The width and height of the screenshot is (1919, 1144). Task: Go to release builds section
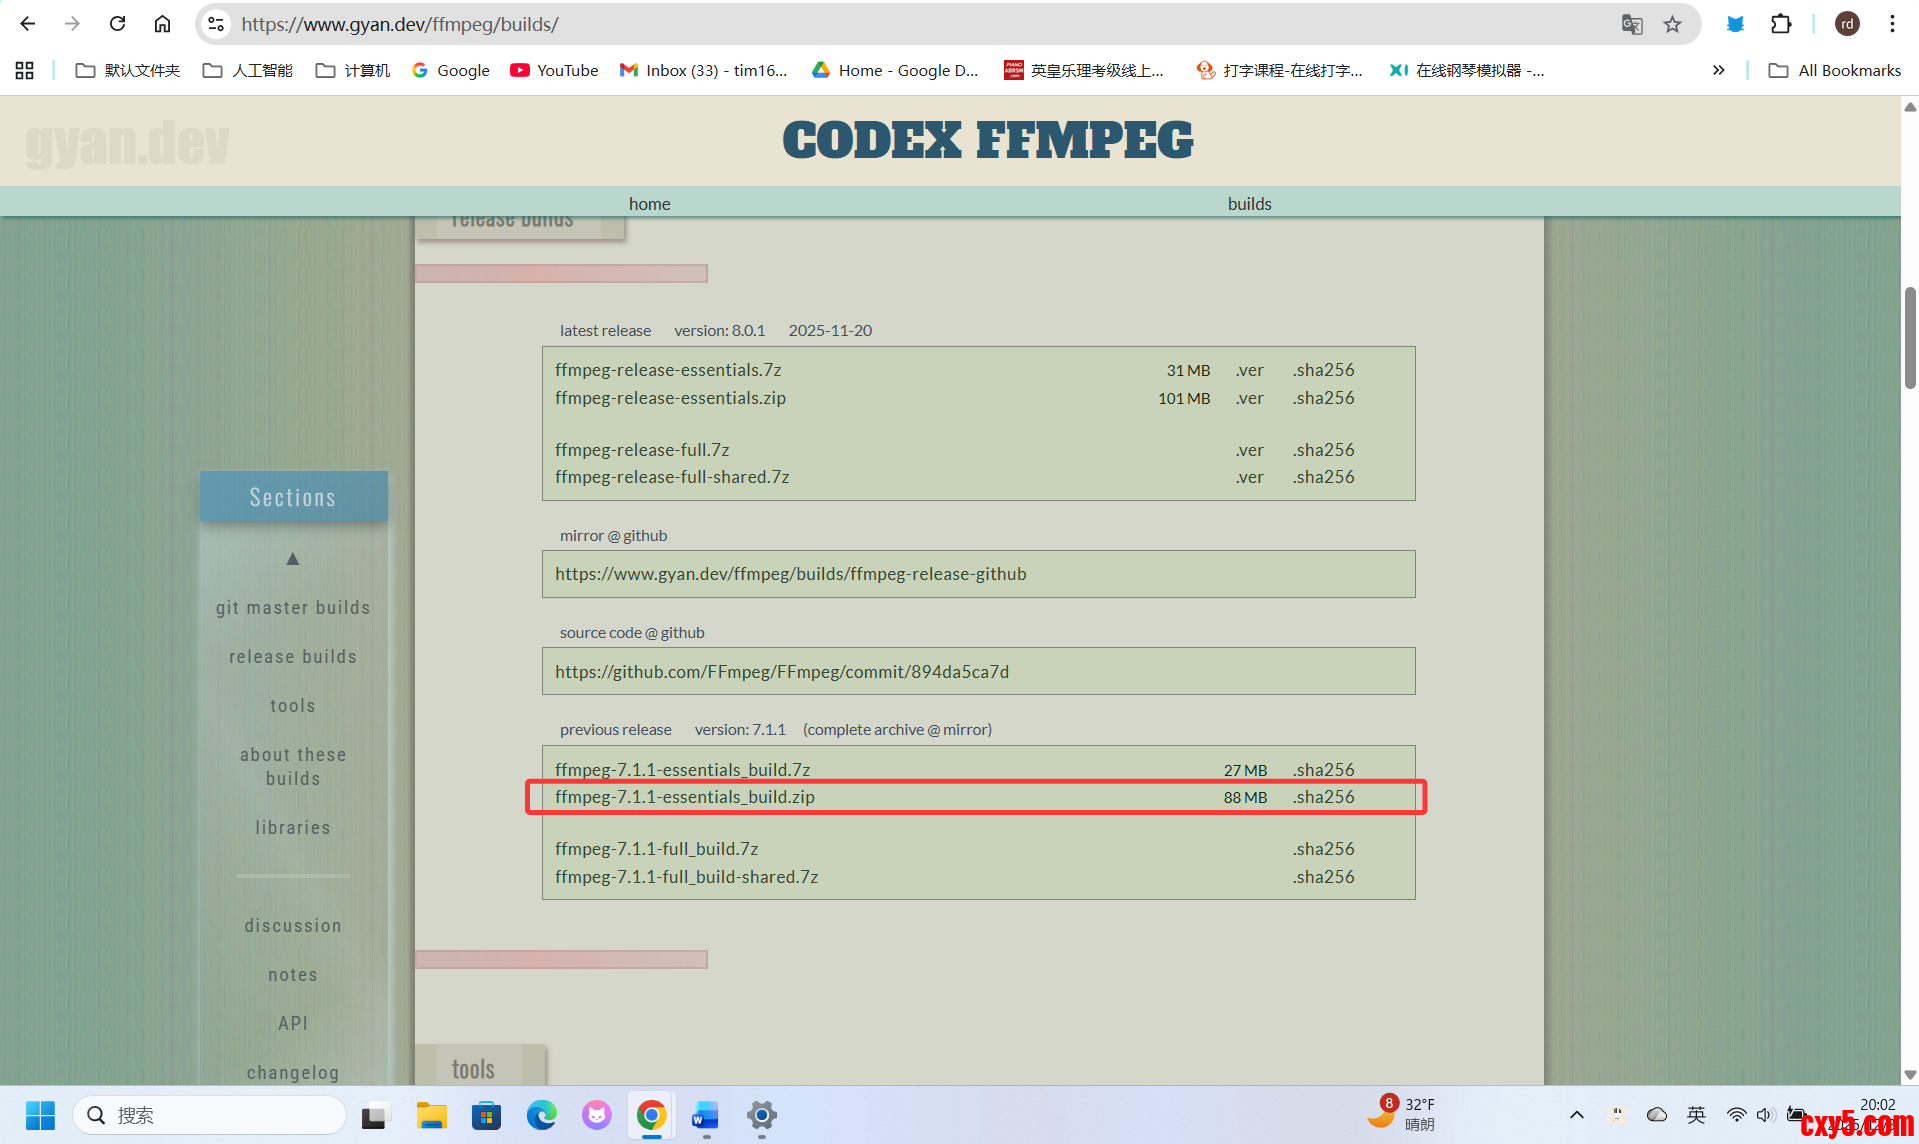coord(293,657)
